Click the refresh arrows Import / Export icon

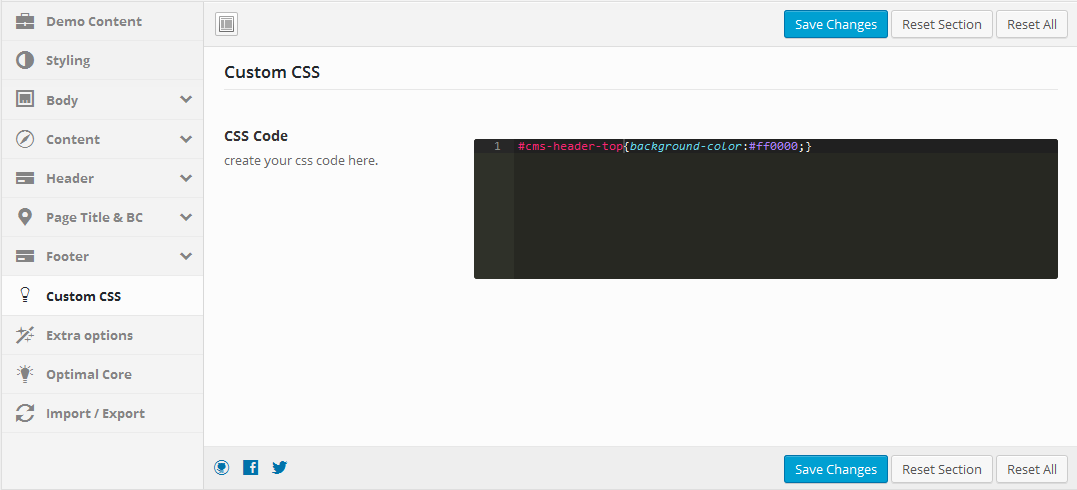coord(25,413)
